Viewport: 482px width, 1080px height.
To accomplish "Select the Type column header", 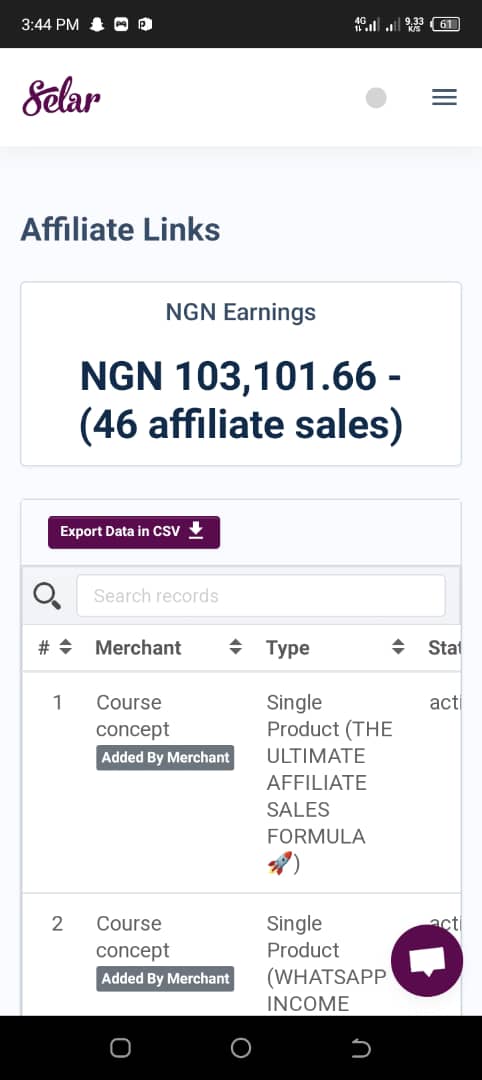I will pyautogui.click(x=288, y=648).
